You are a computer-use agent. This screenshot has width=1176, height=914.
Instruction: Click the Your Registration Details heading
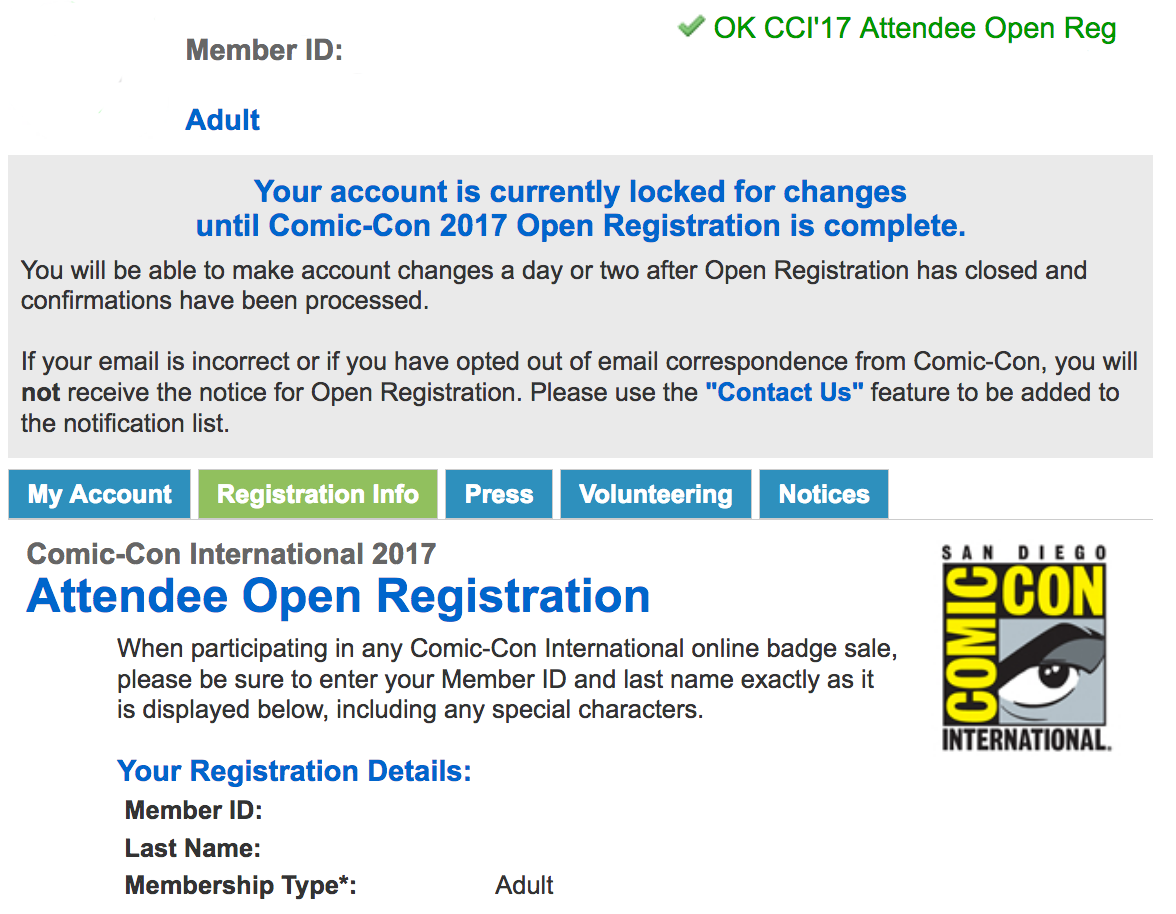(294, 771)
